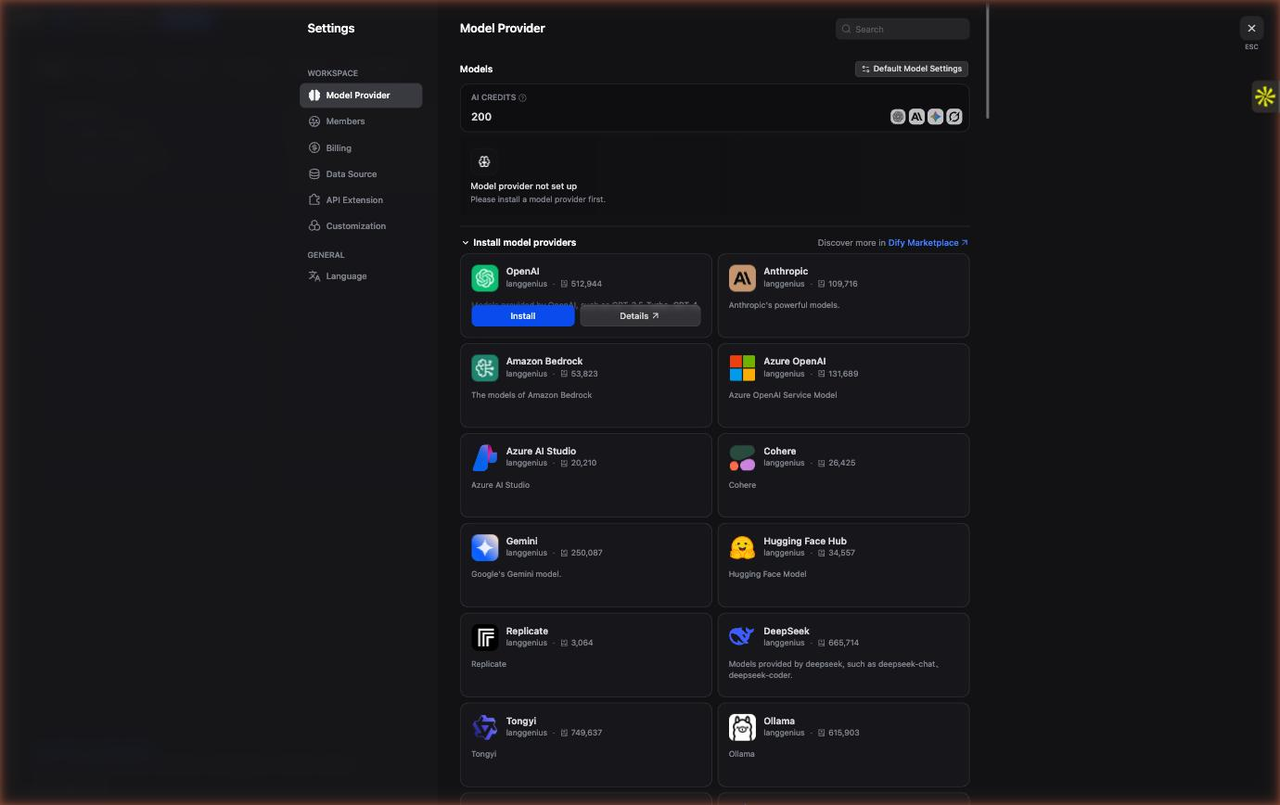View OpenAI provider Details
The image size is (1280, 805).
tap(640, 316)
